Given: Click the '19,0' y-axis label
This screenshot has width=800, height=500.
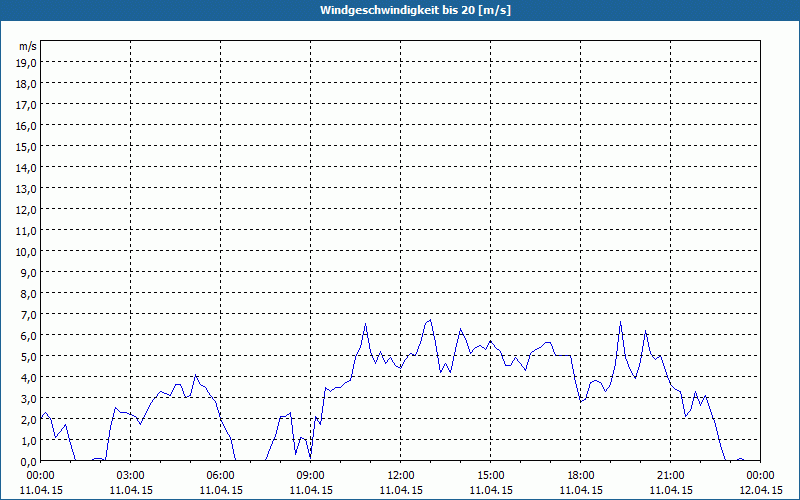Looking at the screenshot, I should point(26,63).
